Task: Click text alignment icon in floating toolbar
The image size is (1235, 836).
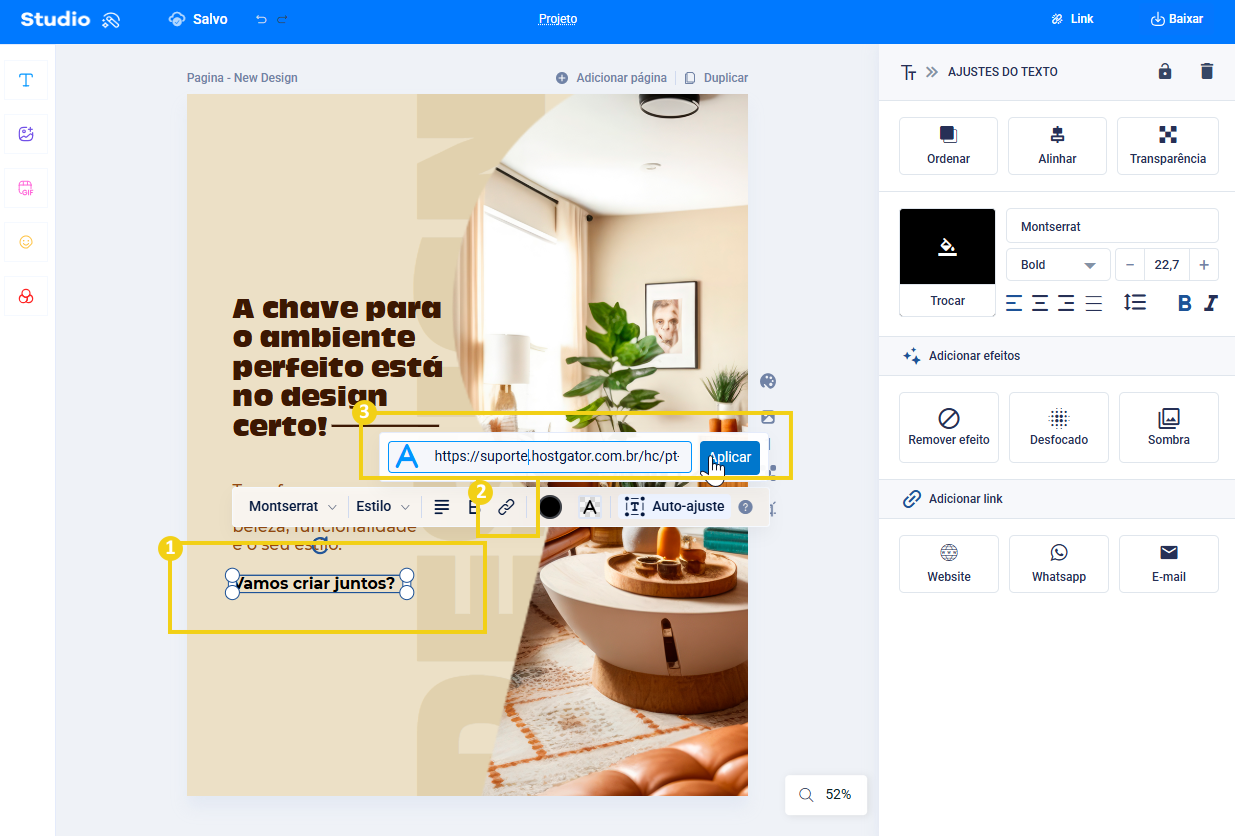Action: coord(442,507)
